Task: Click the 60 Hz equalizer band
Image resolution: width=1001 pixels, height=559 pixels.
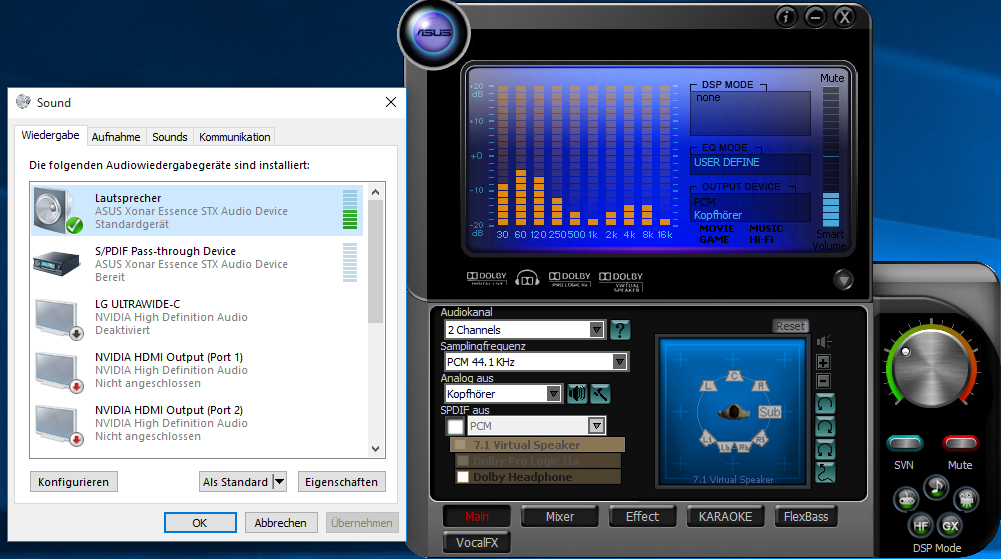Action: point(520,155)
